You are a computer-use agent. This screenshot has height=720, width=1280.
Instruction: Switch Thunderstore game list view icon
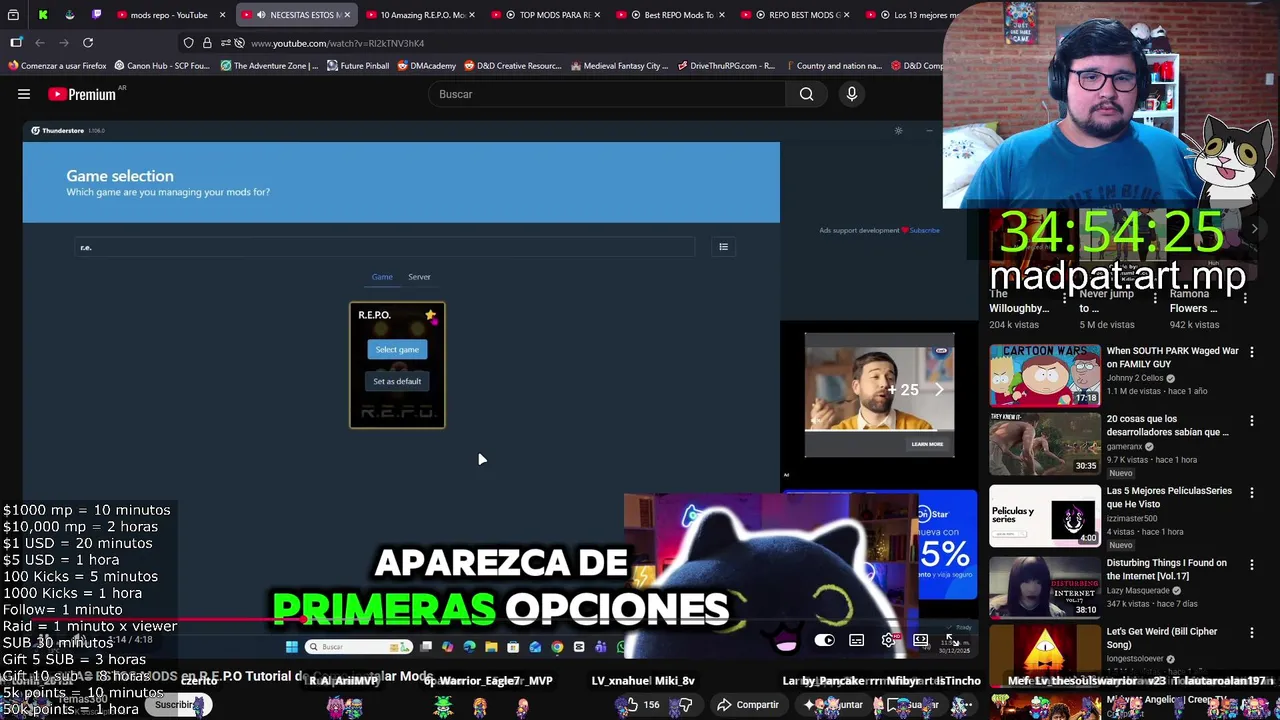[x=723, y=247]
